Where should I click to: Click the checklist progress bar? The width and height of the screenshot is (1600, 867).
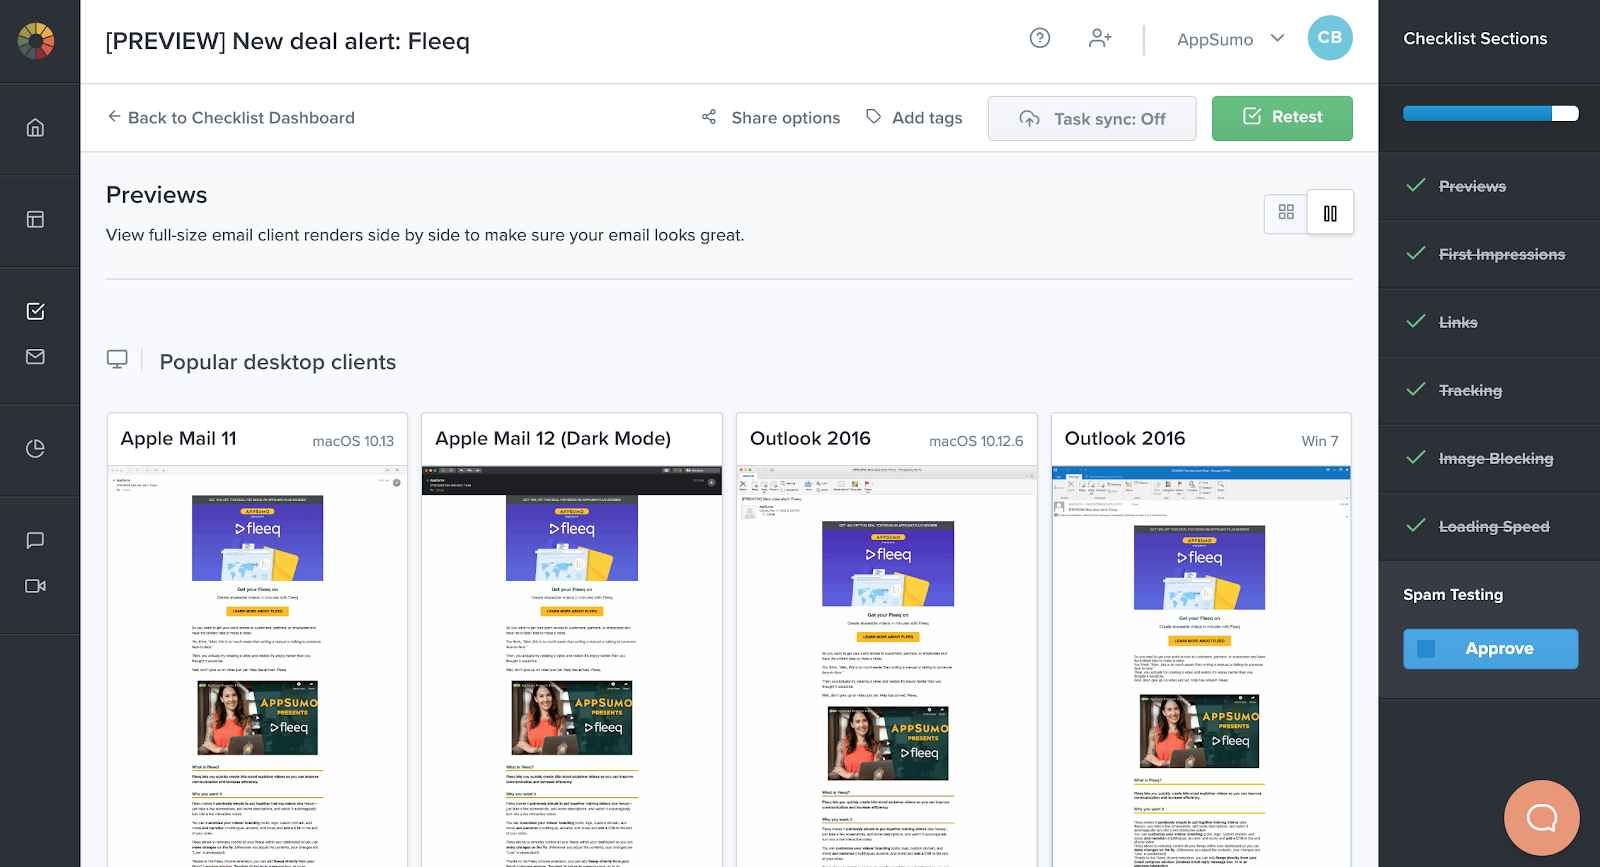coord(1490,113)
